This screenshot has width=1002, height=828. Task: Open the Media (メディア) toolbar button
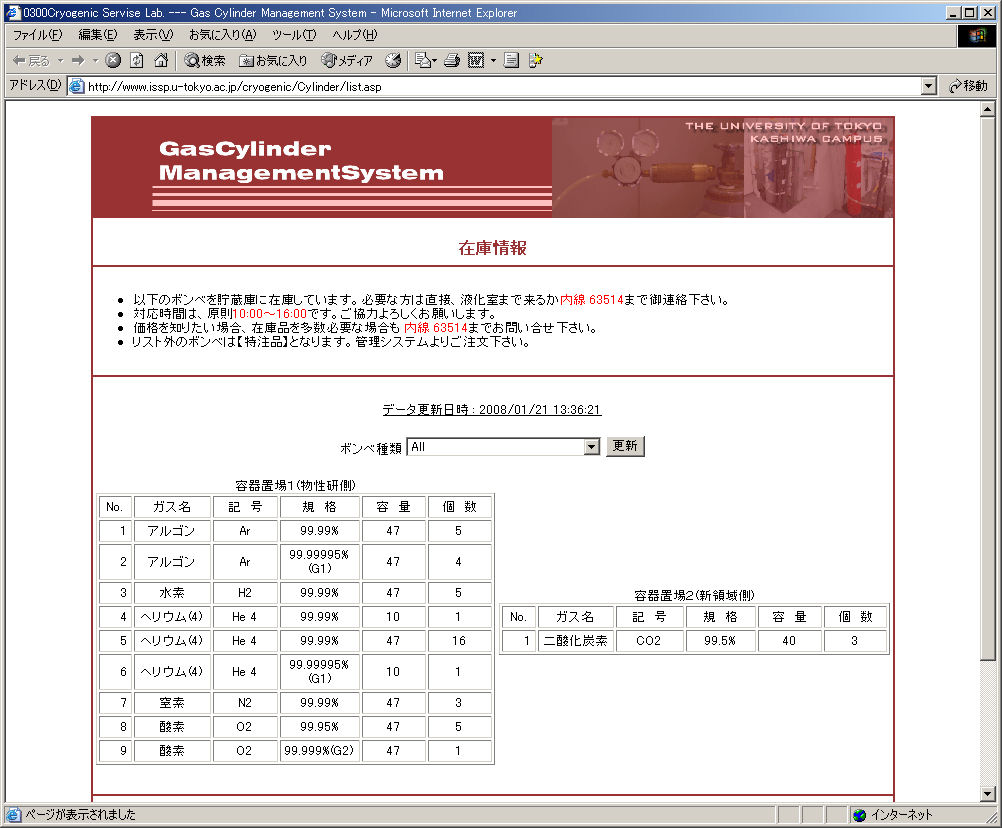(x=347, y=60)
